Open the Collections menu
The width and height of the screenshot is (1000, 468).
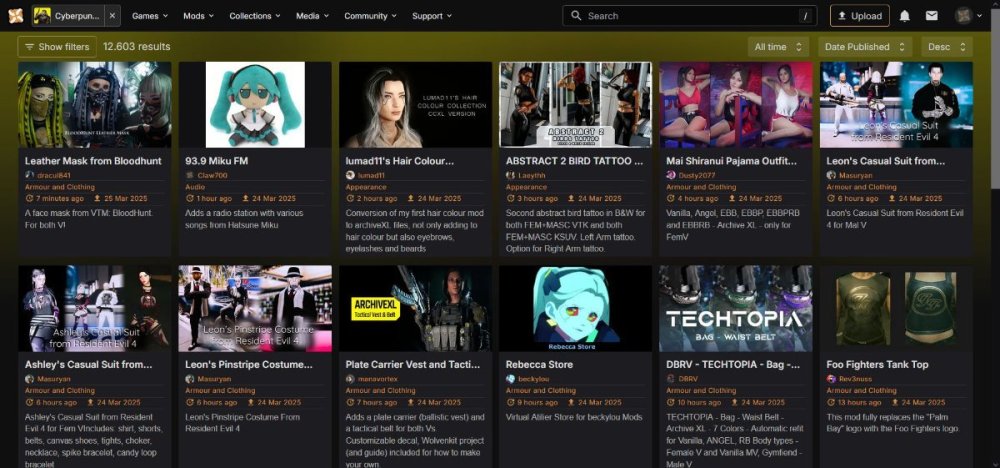[254, 16]
